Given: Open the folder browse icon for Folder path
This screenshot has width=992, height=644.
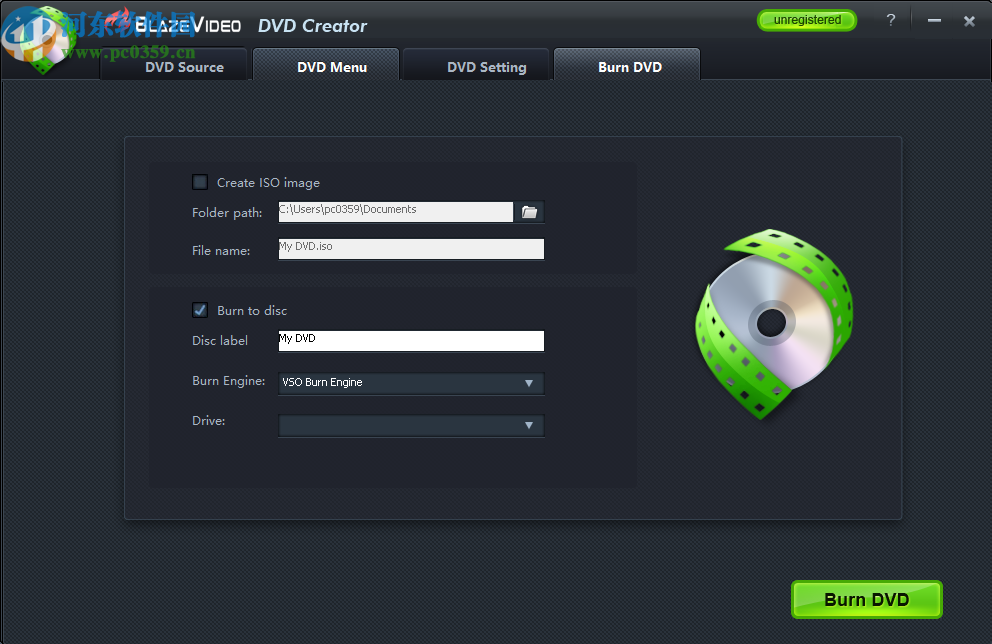Looking at the screenshot, I should (529, 212).
